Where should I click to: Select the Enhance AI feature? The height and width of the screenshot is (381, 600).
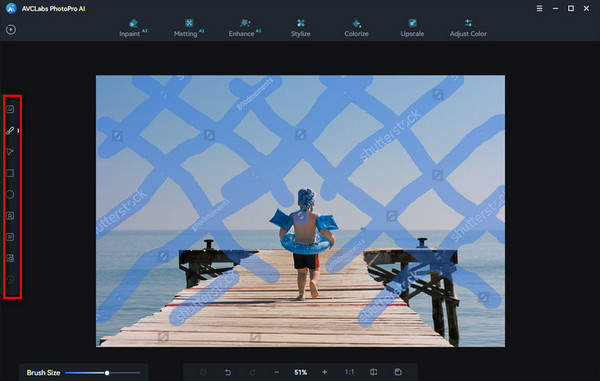[245, 28]
